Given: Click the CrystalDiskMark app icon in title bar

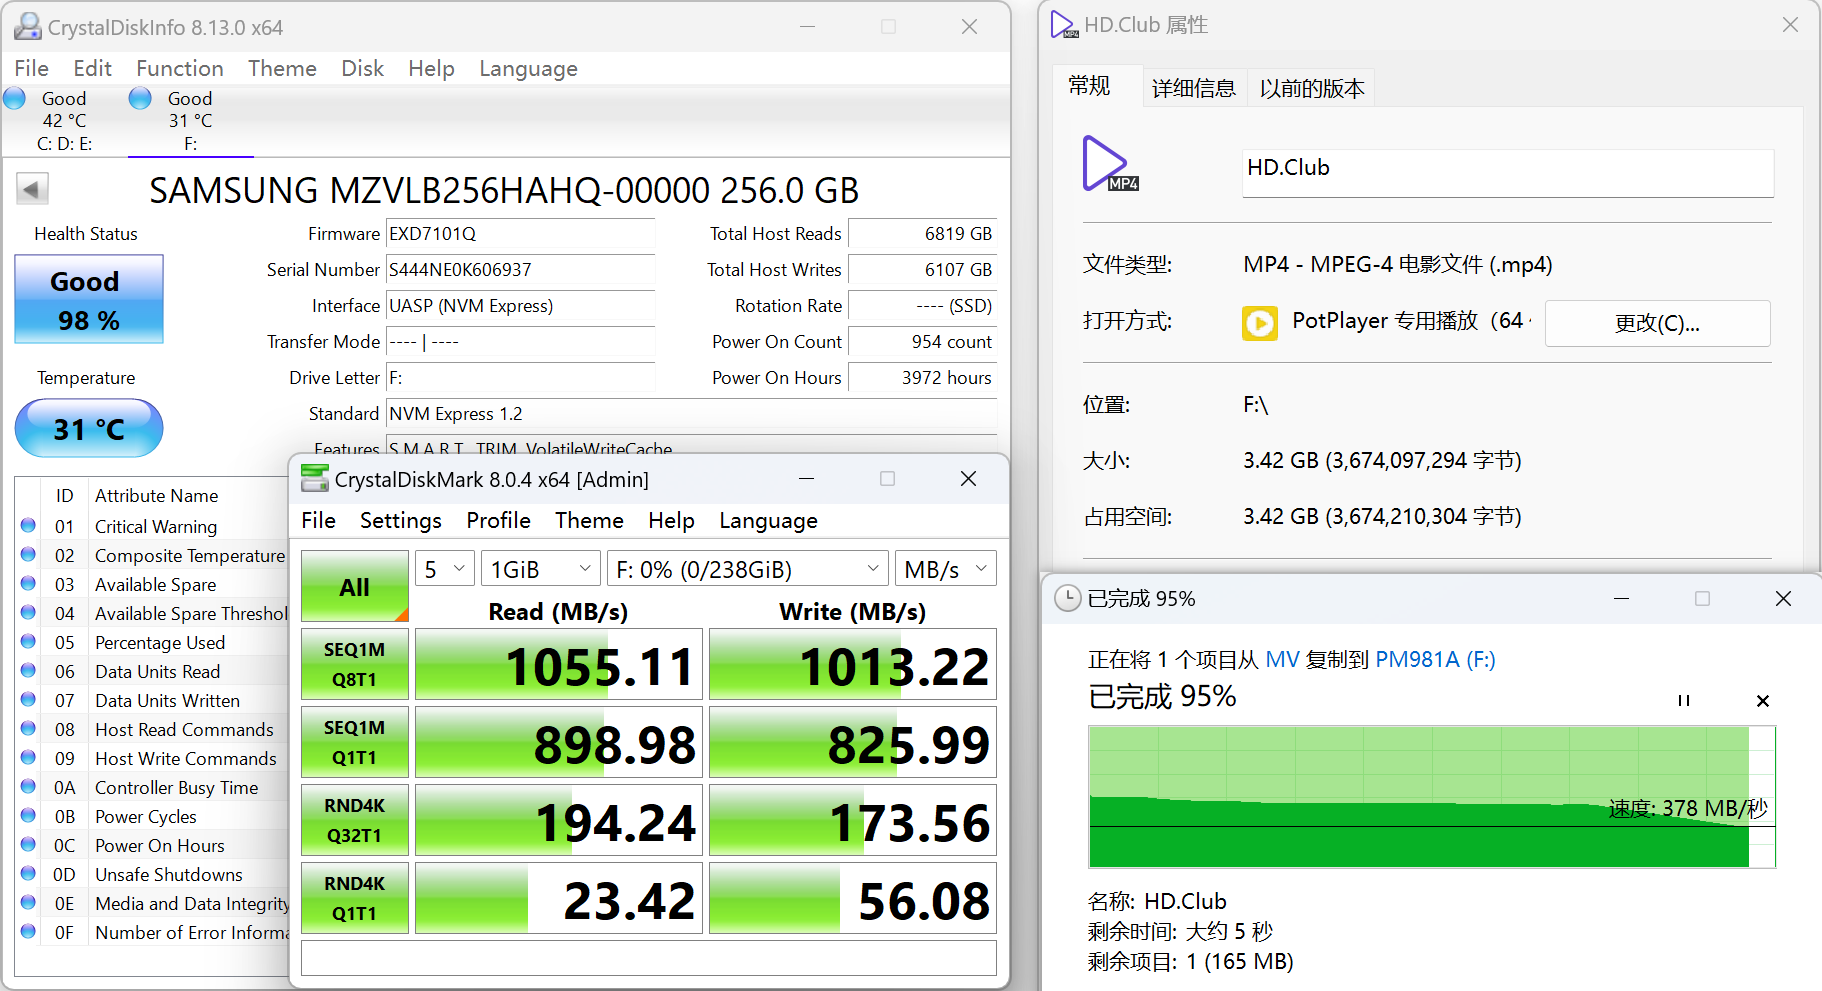Looking at the screenshot, I should click(x=315, y=479).
